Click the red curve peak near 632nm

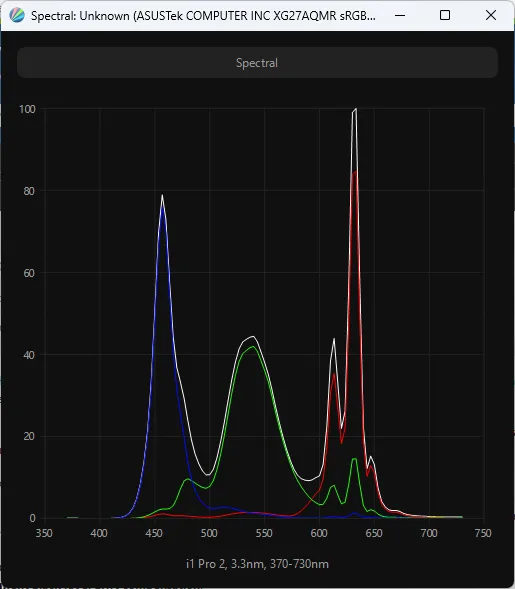[355, 173]
